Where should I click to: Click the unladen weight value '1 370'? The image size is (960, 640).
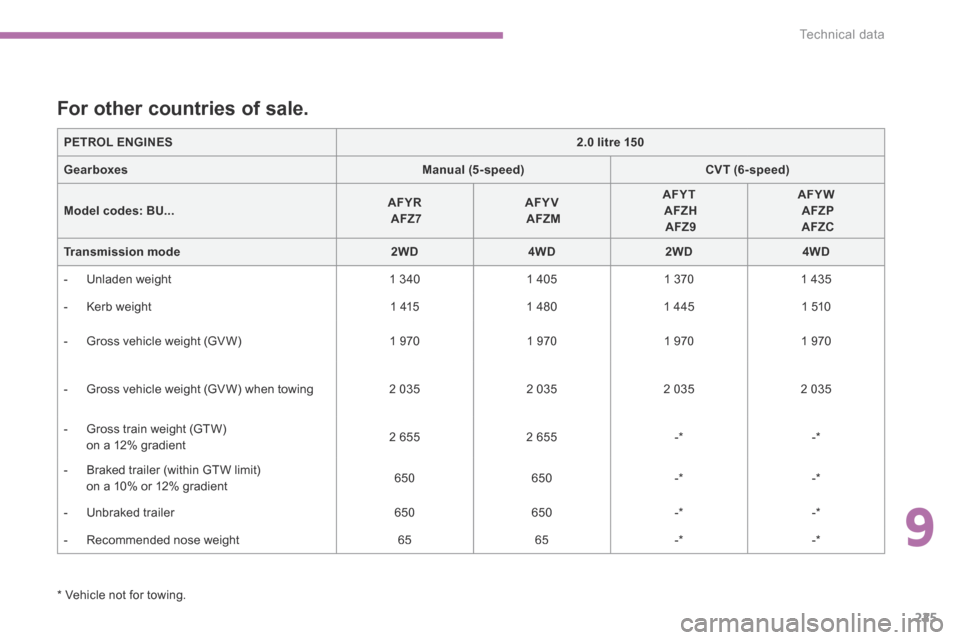pyautogui.click(x=679, y=279)
